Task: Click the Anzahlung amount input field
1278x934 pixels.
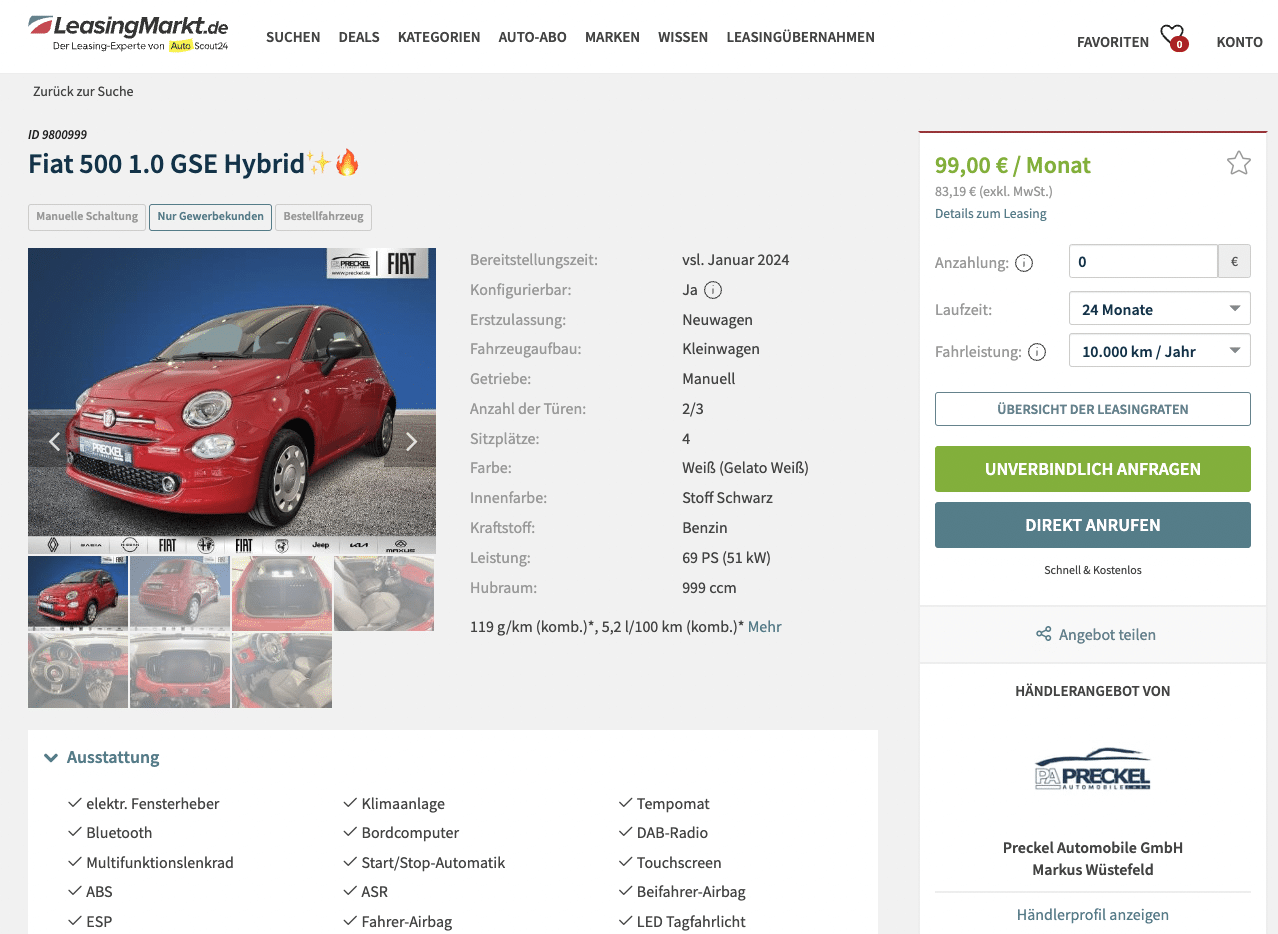Action: coord(1143,261)
